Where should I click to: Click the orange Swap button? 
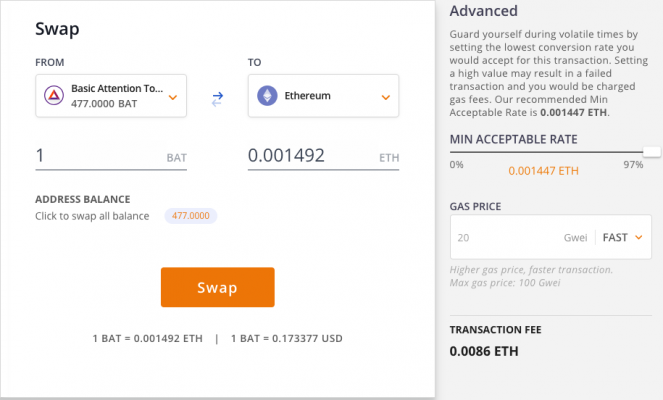click(x=218, y=287)
